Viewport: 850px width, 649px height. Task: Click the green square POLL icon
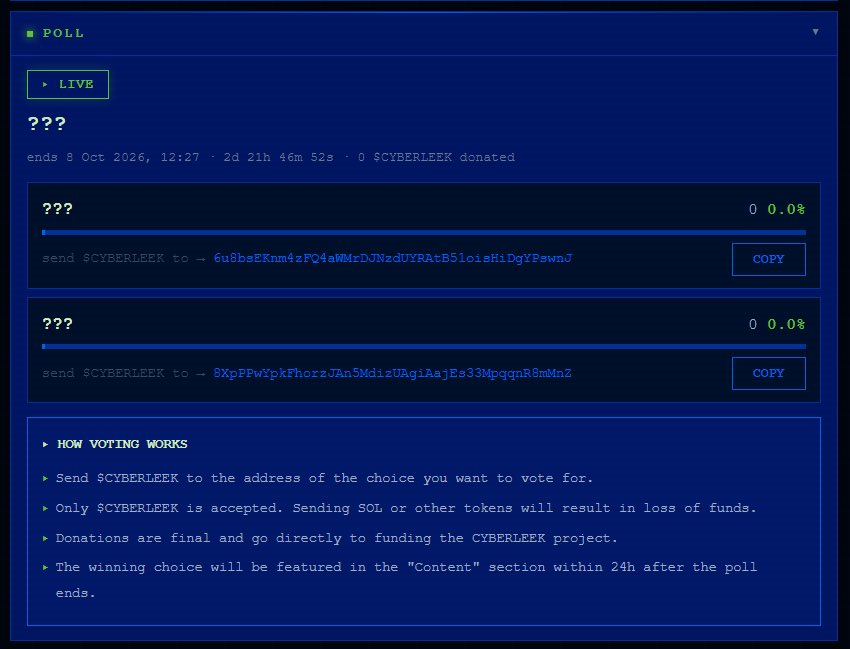point(30,34)
